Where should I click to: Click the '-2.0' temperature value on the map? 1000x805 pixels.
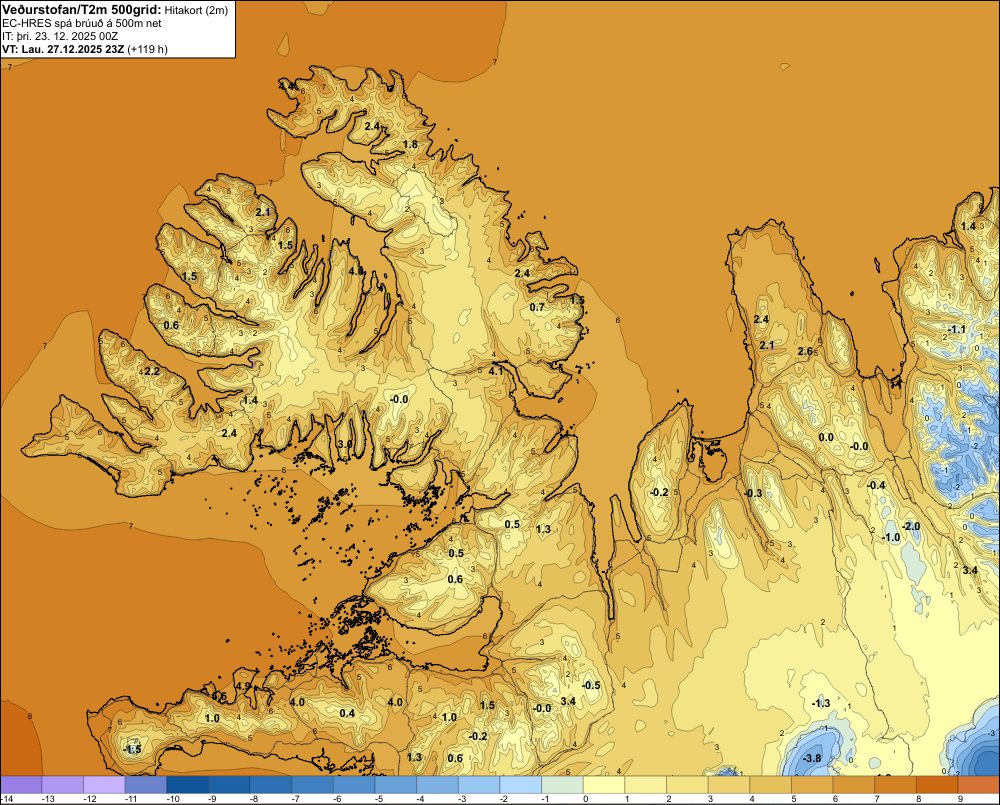click(x=911, y=526)
